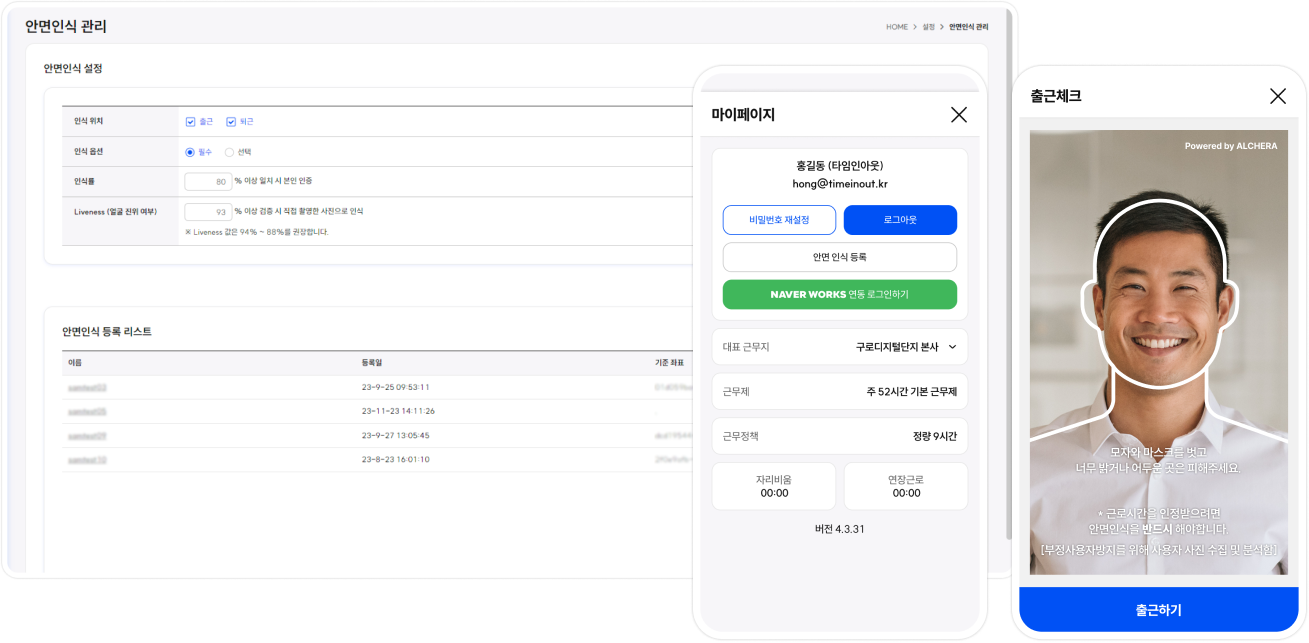Viewport: 1309px width, 643px height.
Task: Open 안면 인식 등록
Action: pyautogui.click(x=839, y=257)
